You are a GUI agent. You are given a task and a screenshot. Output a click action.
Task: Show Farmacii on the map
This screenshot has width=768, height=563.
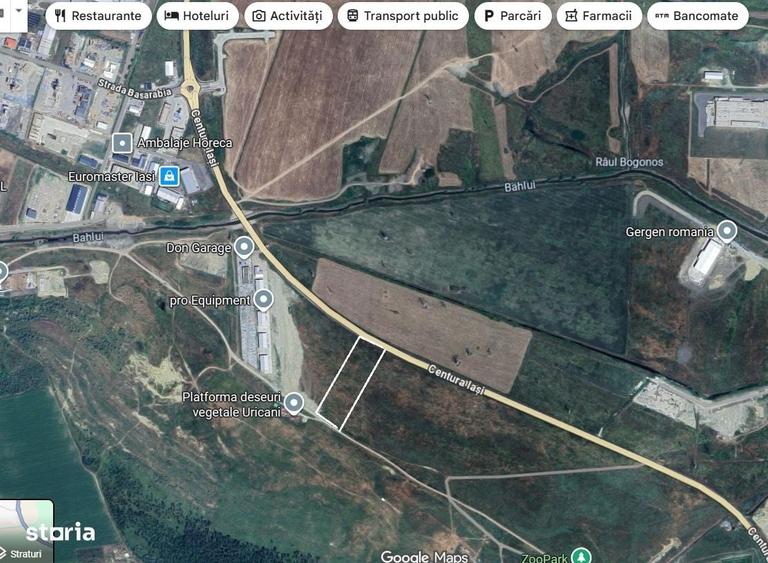point(599,16)
